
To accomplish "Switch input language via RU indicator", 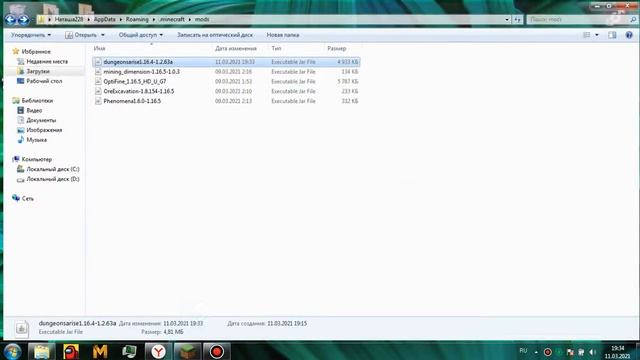I will pos(523,351).
